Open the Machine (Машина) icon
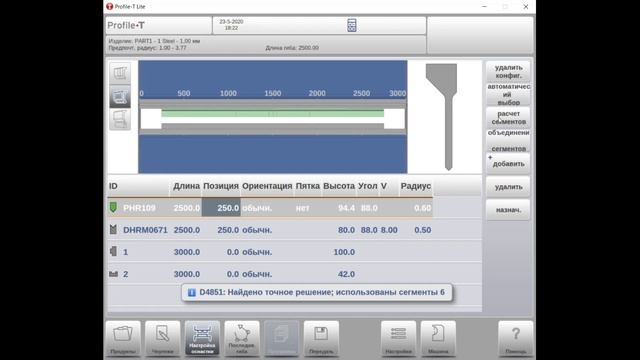Viewport: 640px width, 360px height. tap(438, 338)
